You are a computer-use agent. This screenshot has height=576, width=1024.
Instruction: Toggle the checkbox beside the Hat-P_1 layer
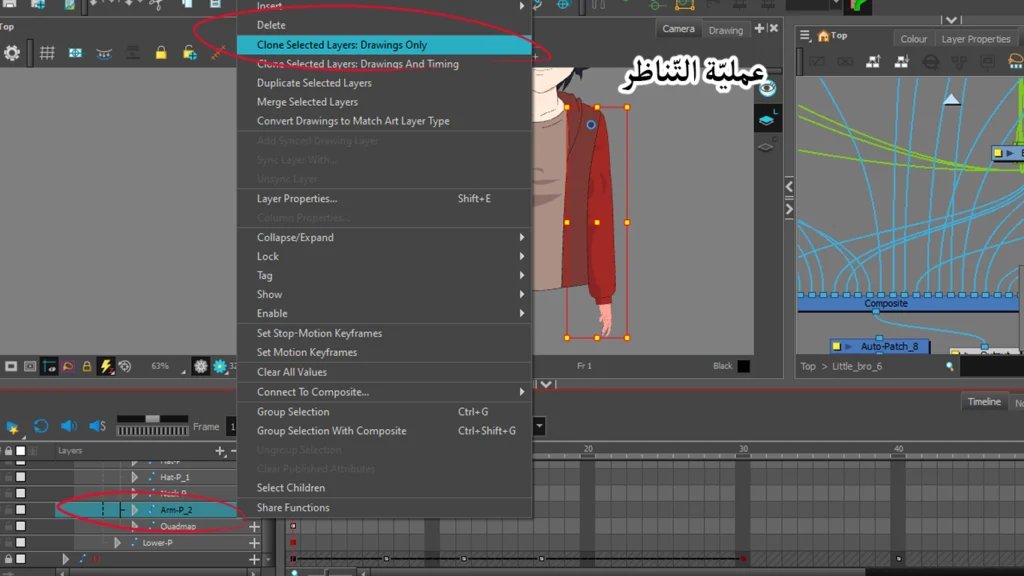point(20,477)
